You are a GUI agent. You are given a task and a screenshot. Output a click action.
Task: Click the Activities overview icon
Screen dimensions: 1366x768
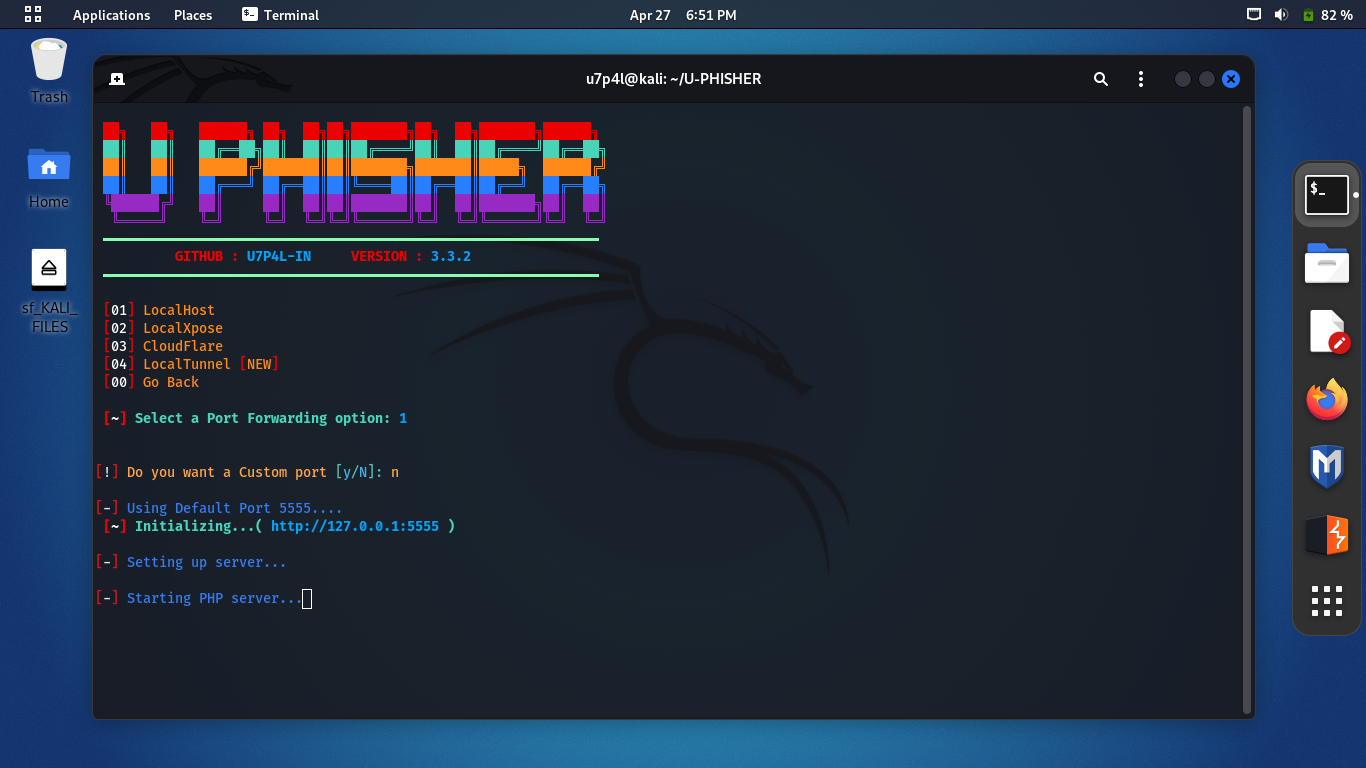33,14
